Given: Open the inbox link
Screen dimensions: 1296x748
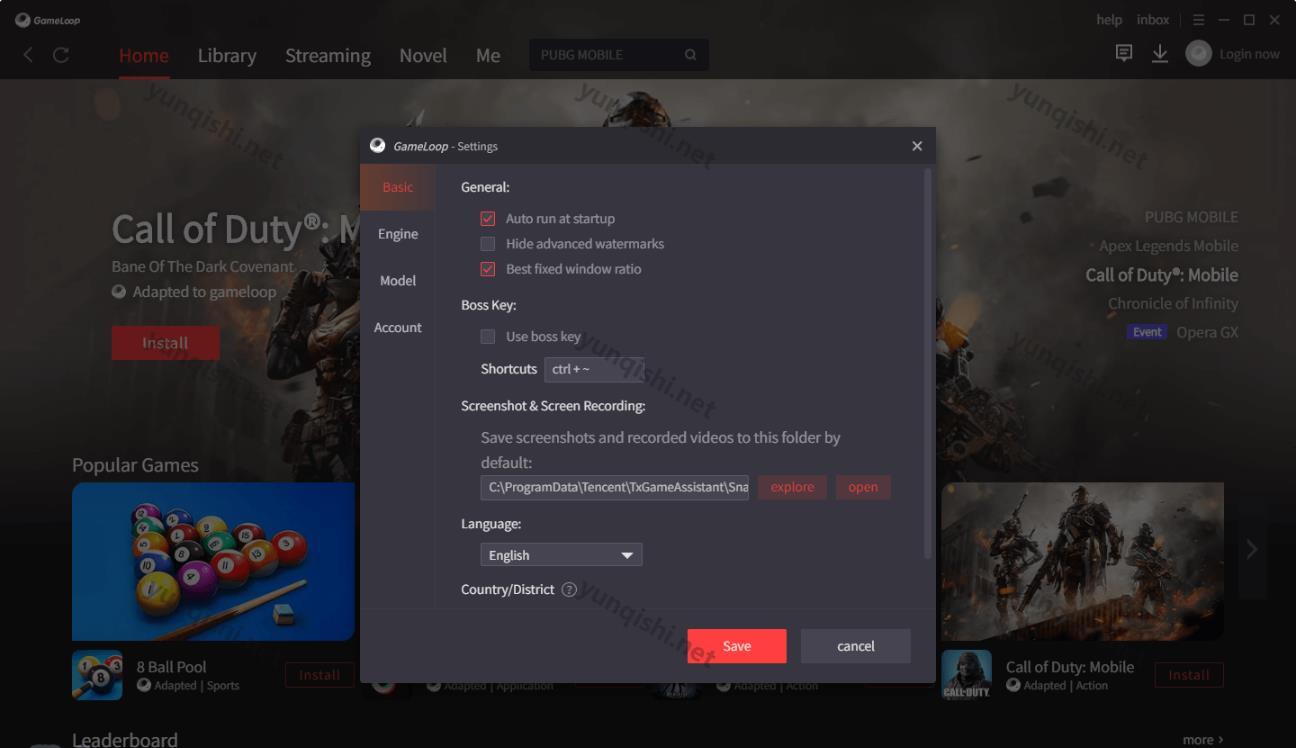Looking at the screenshot, I should pos(1153,20).
